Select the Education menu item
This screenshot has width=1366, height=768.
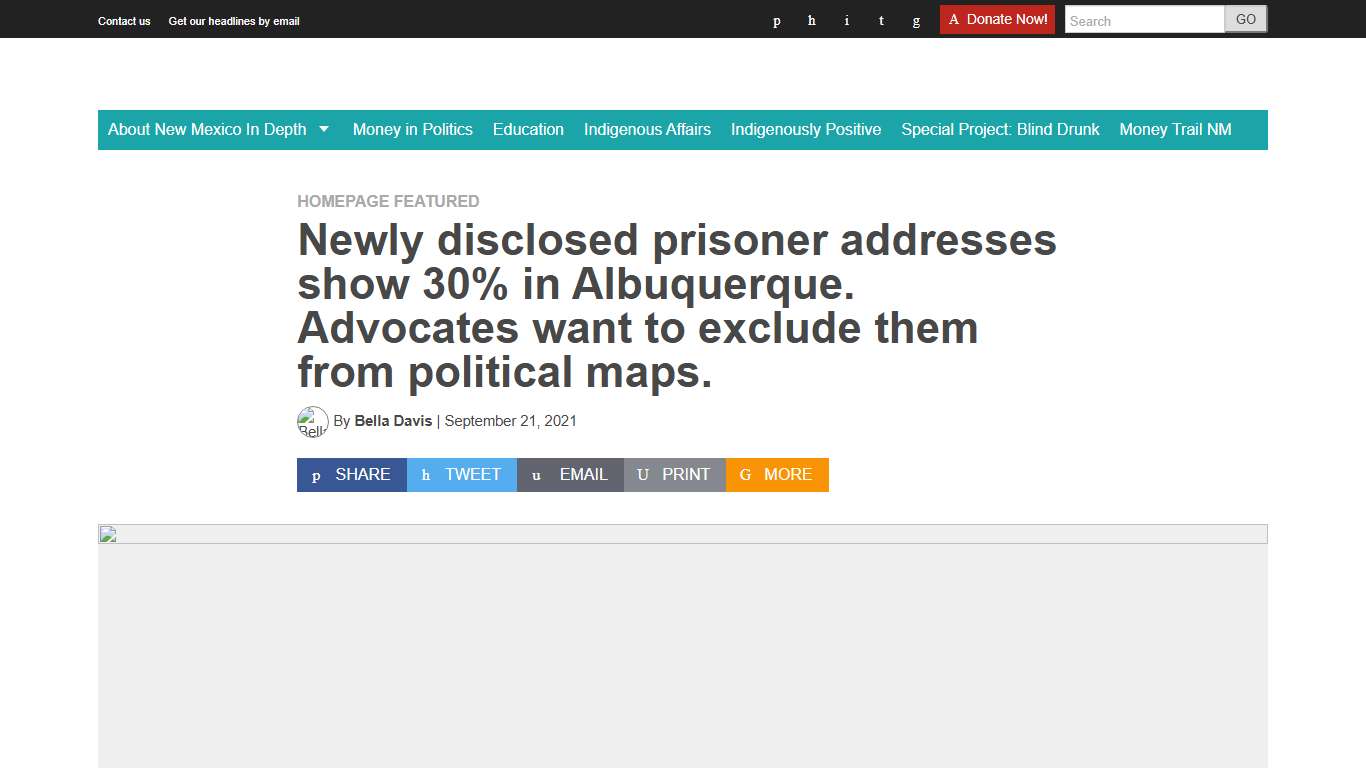coord(528,130)
